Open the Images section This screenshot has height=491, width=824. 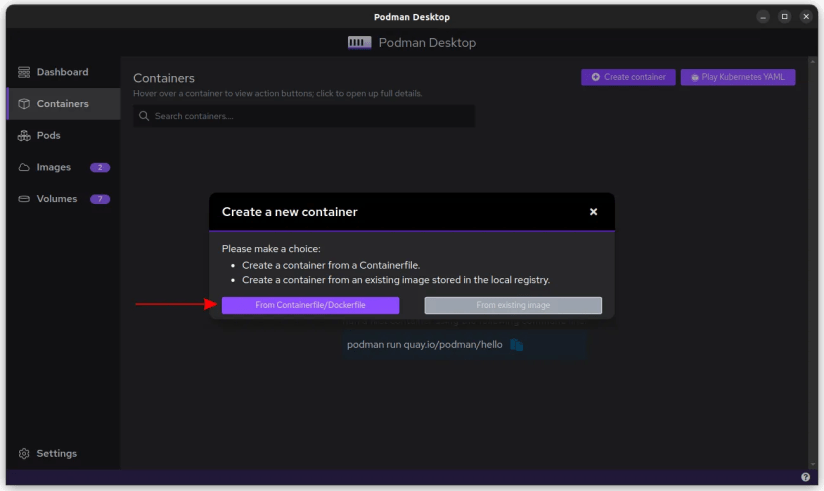click(63, 167)
